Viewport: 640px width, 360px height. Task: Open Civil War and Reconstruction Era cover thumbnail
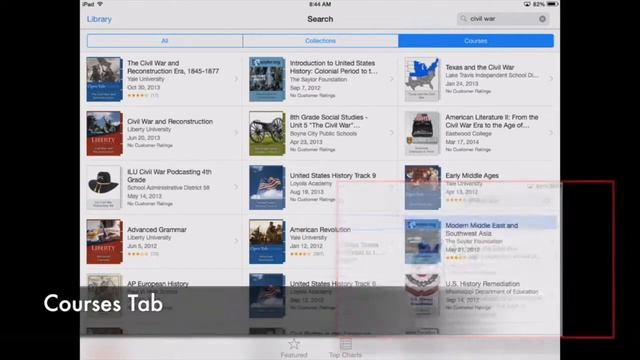[104, 79]
